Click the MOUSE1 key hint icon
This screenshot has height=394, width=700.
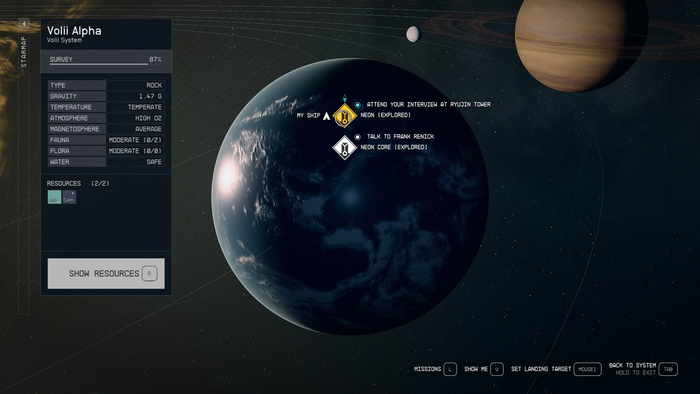pos(587,369)
